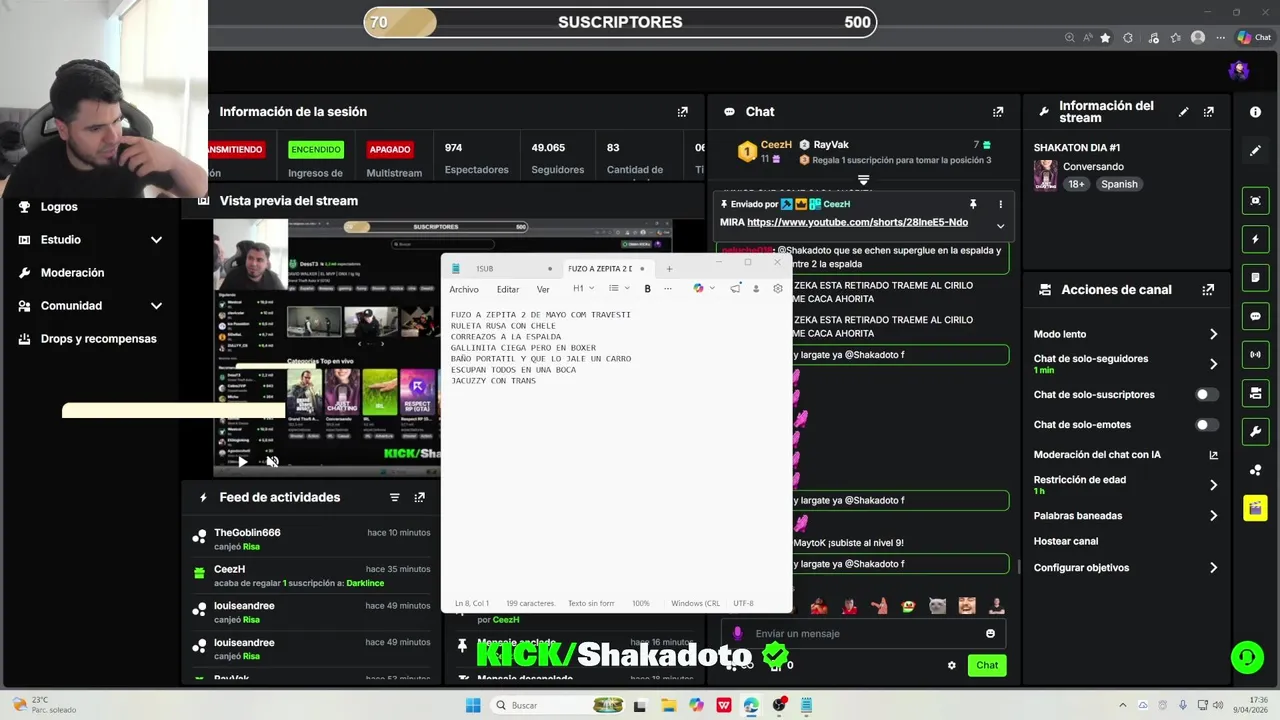Screen dimensions: 1280x720
Task: Open OBS Studio from taskbar
Action: [x=779, y=705]
